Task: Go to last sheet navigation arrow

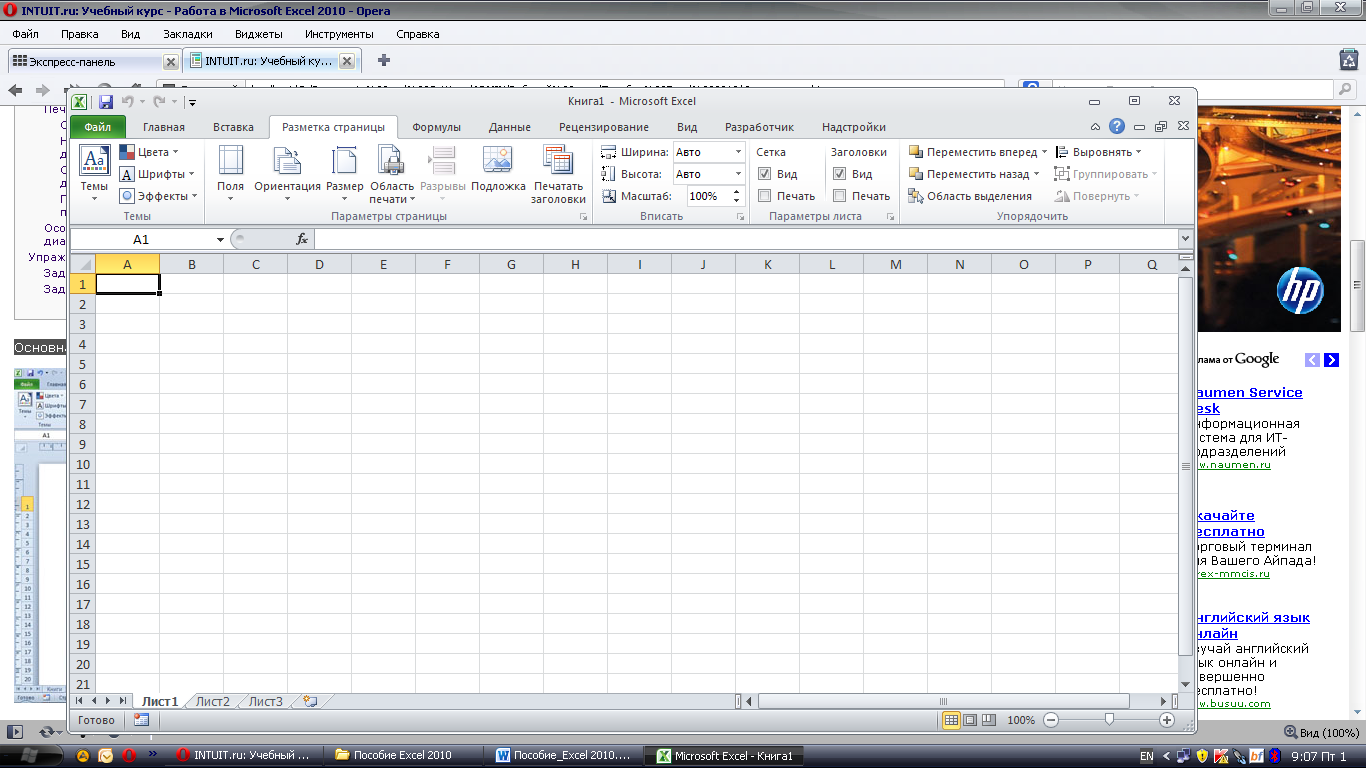Action: [x=123, y=702]
